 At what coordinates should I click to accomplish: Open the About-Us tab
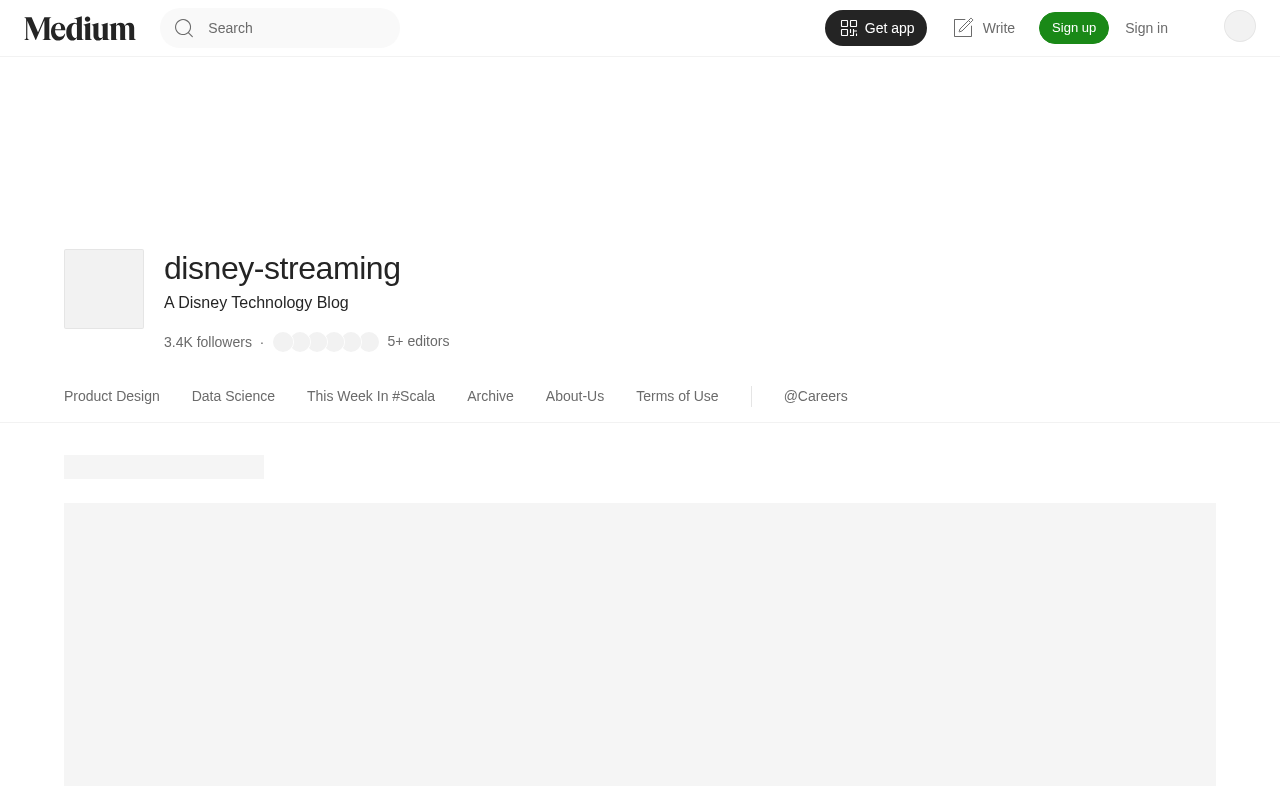click(x=575, y=396)
